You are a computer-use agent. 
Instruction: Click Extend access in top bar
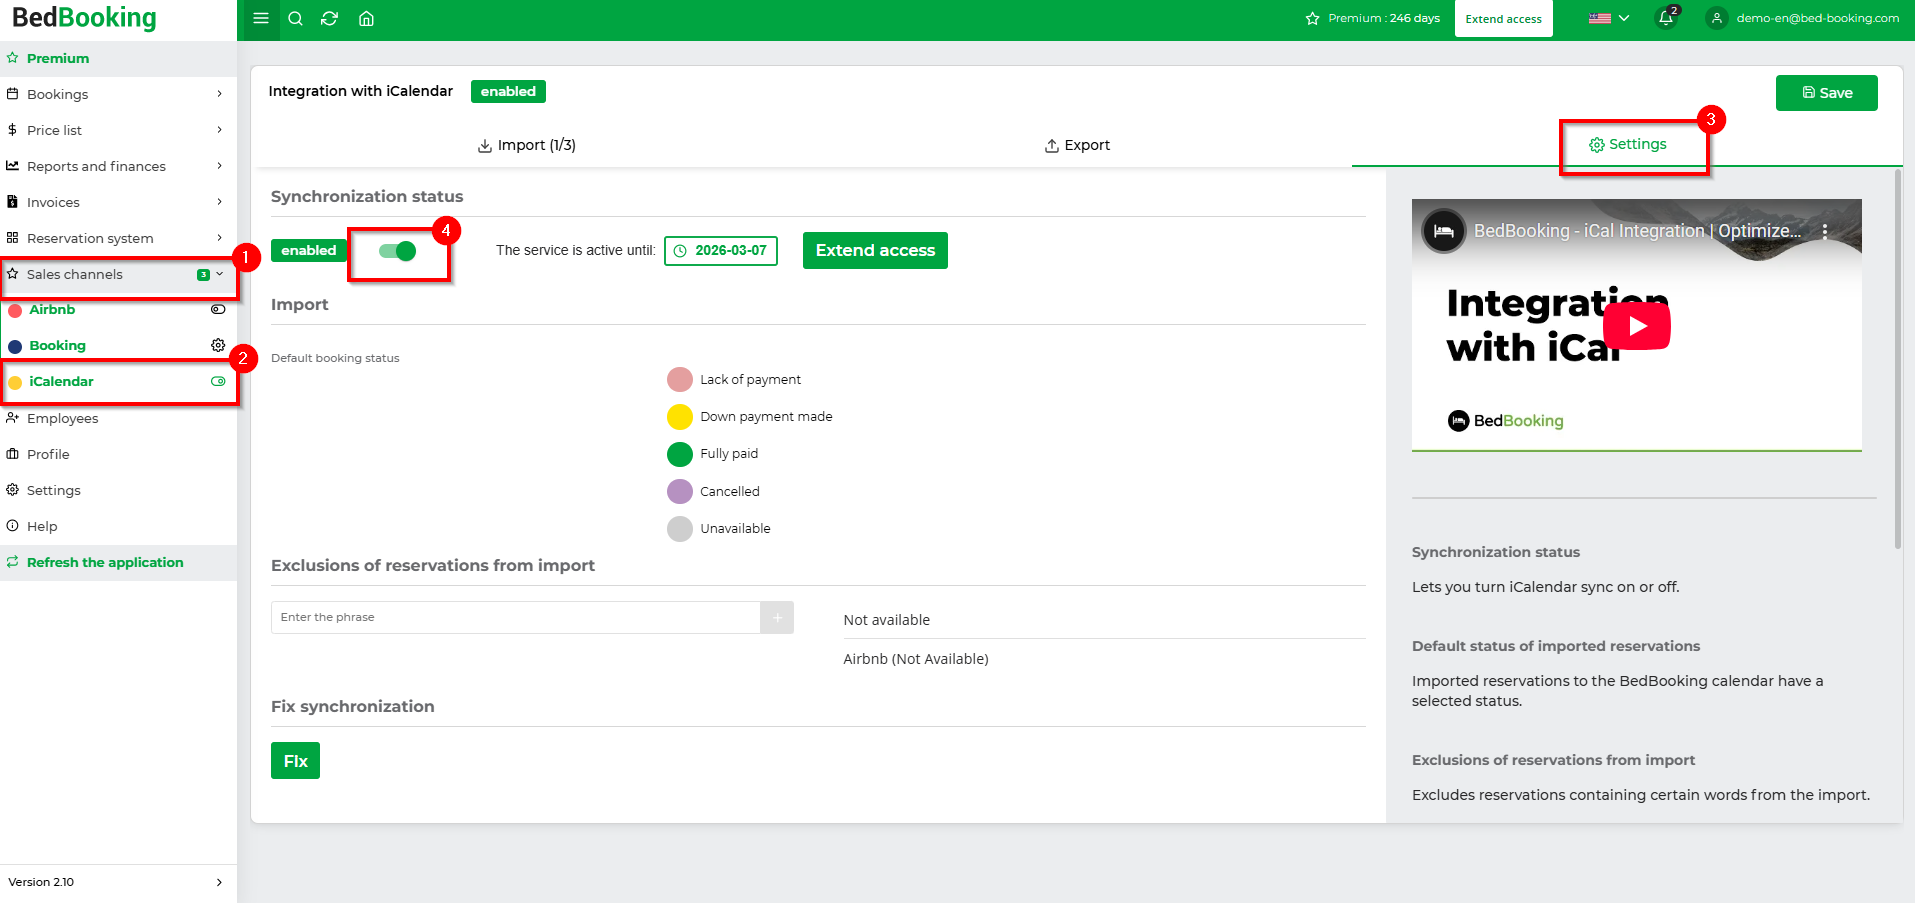pyautogui.click(x=1503, y=19)
